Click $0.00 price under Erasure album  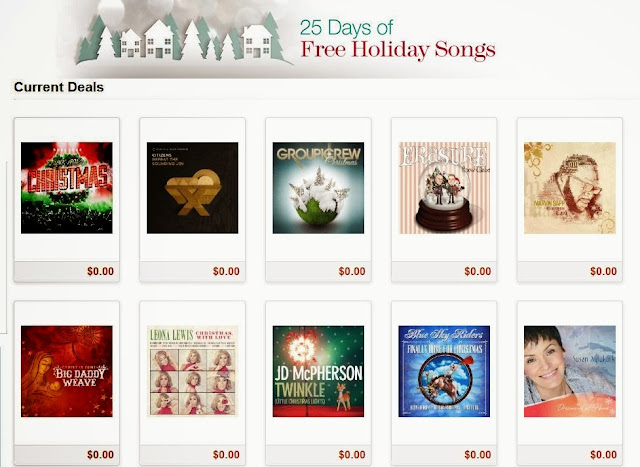478,271
